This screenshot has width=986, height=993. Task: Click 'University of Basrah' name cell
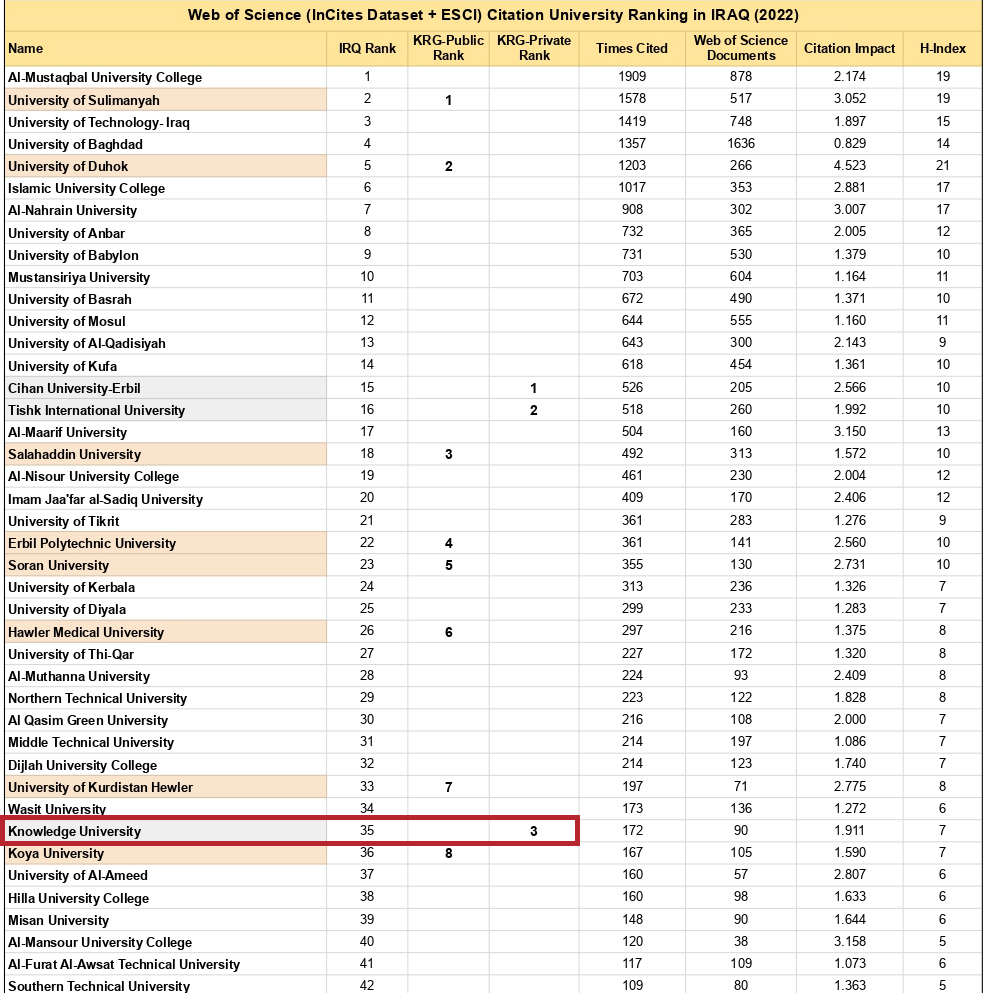(166, 300)
